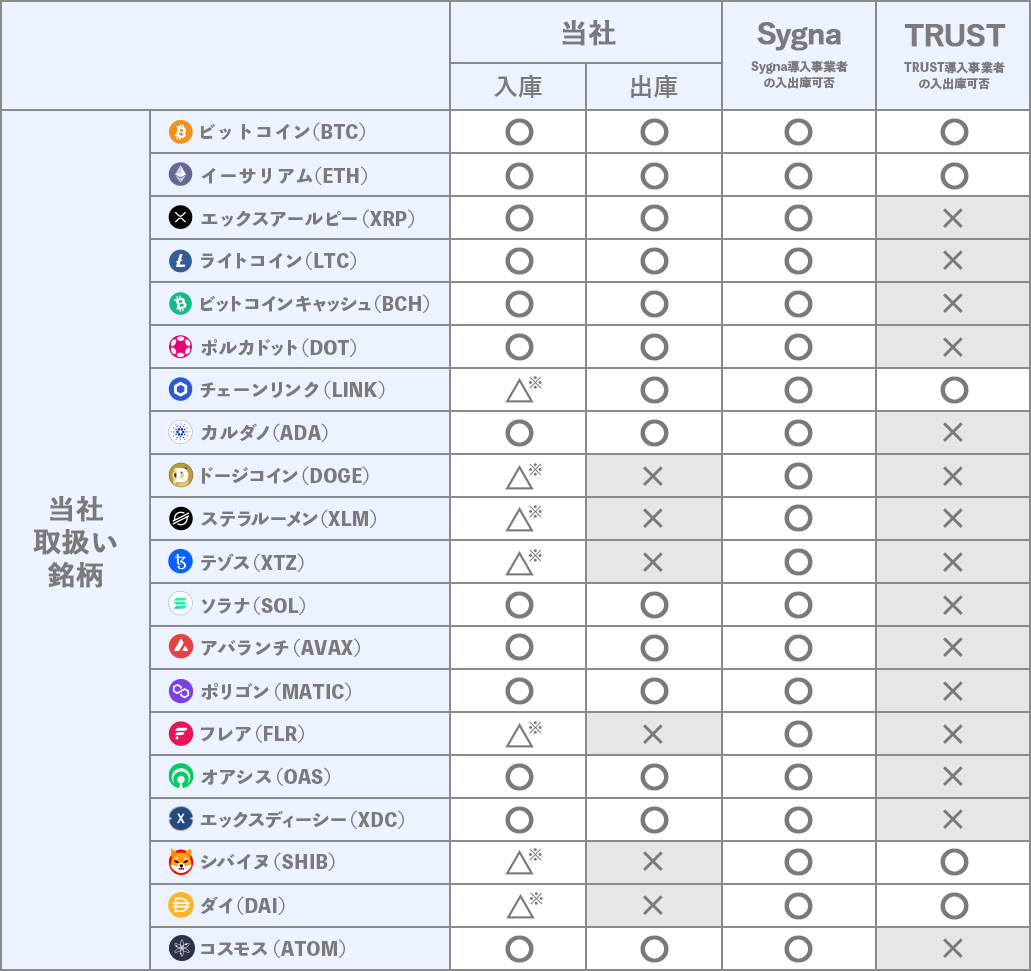Click the Polkadot (DOT) pink icon
The width and height of the screenshot is (1031, 971).
[x=180, y=346]
